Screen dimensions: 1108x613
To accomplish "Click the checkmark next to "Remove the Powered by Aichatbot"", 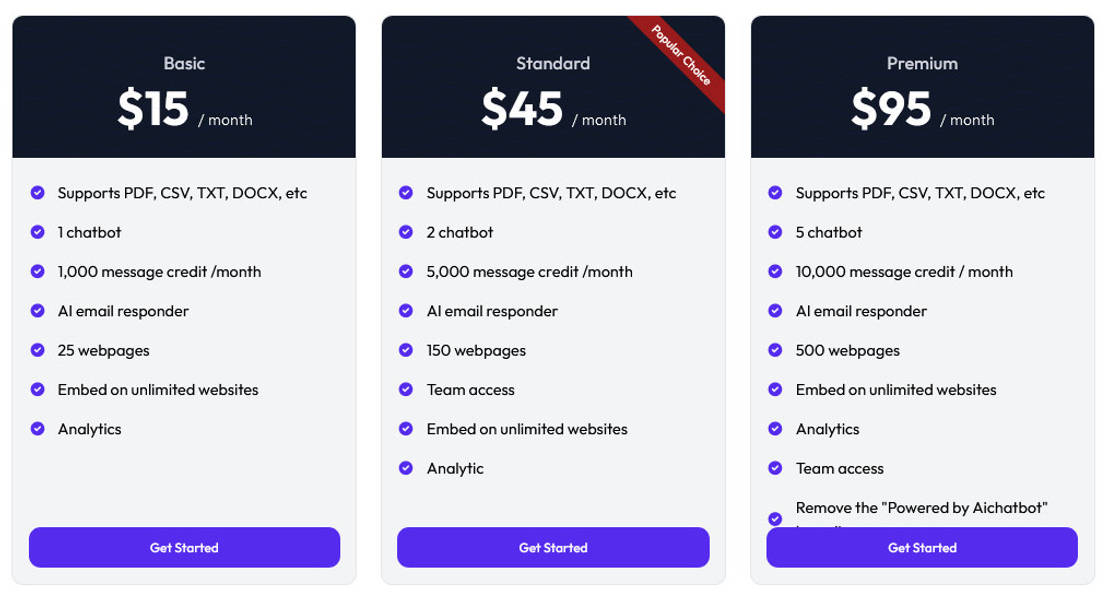I will pyautogui.click(x=775, y=518).
